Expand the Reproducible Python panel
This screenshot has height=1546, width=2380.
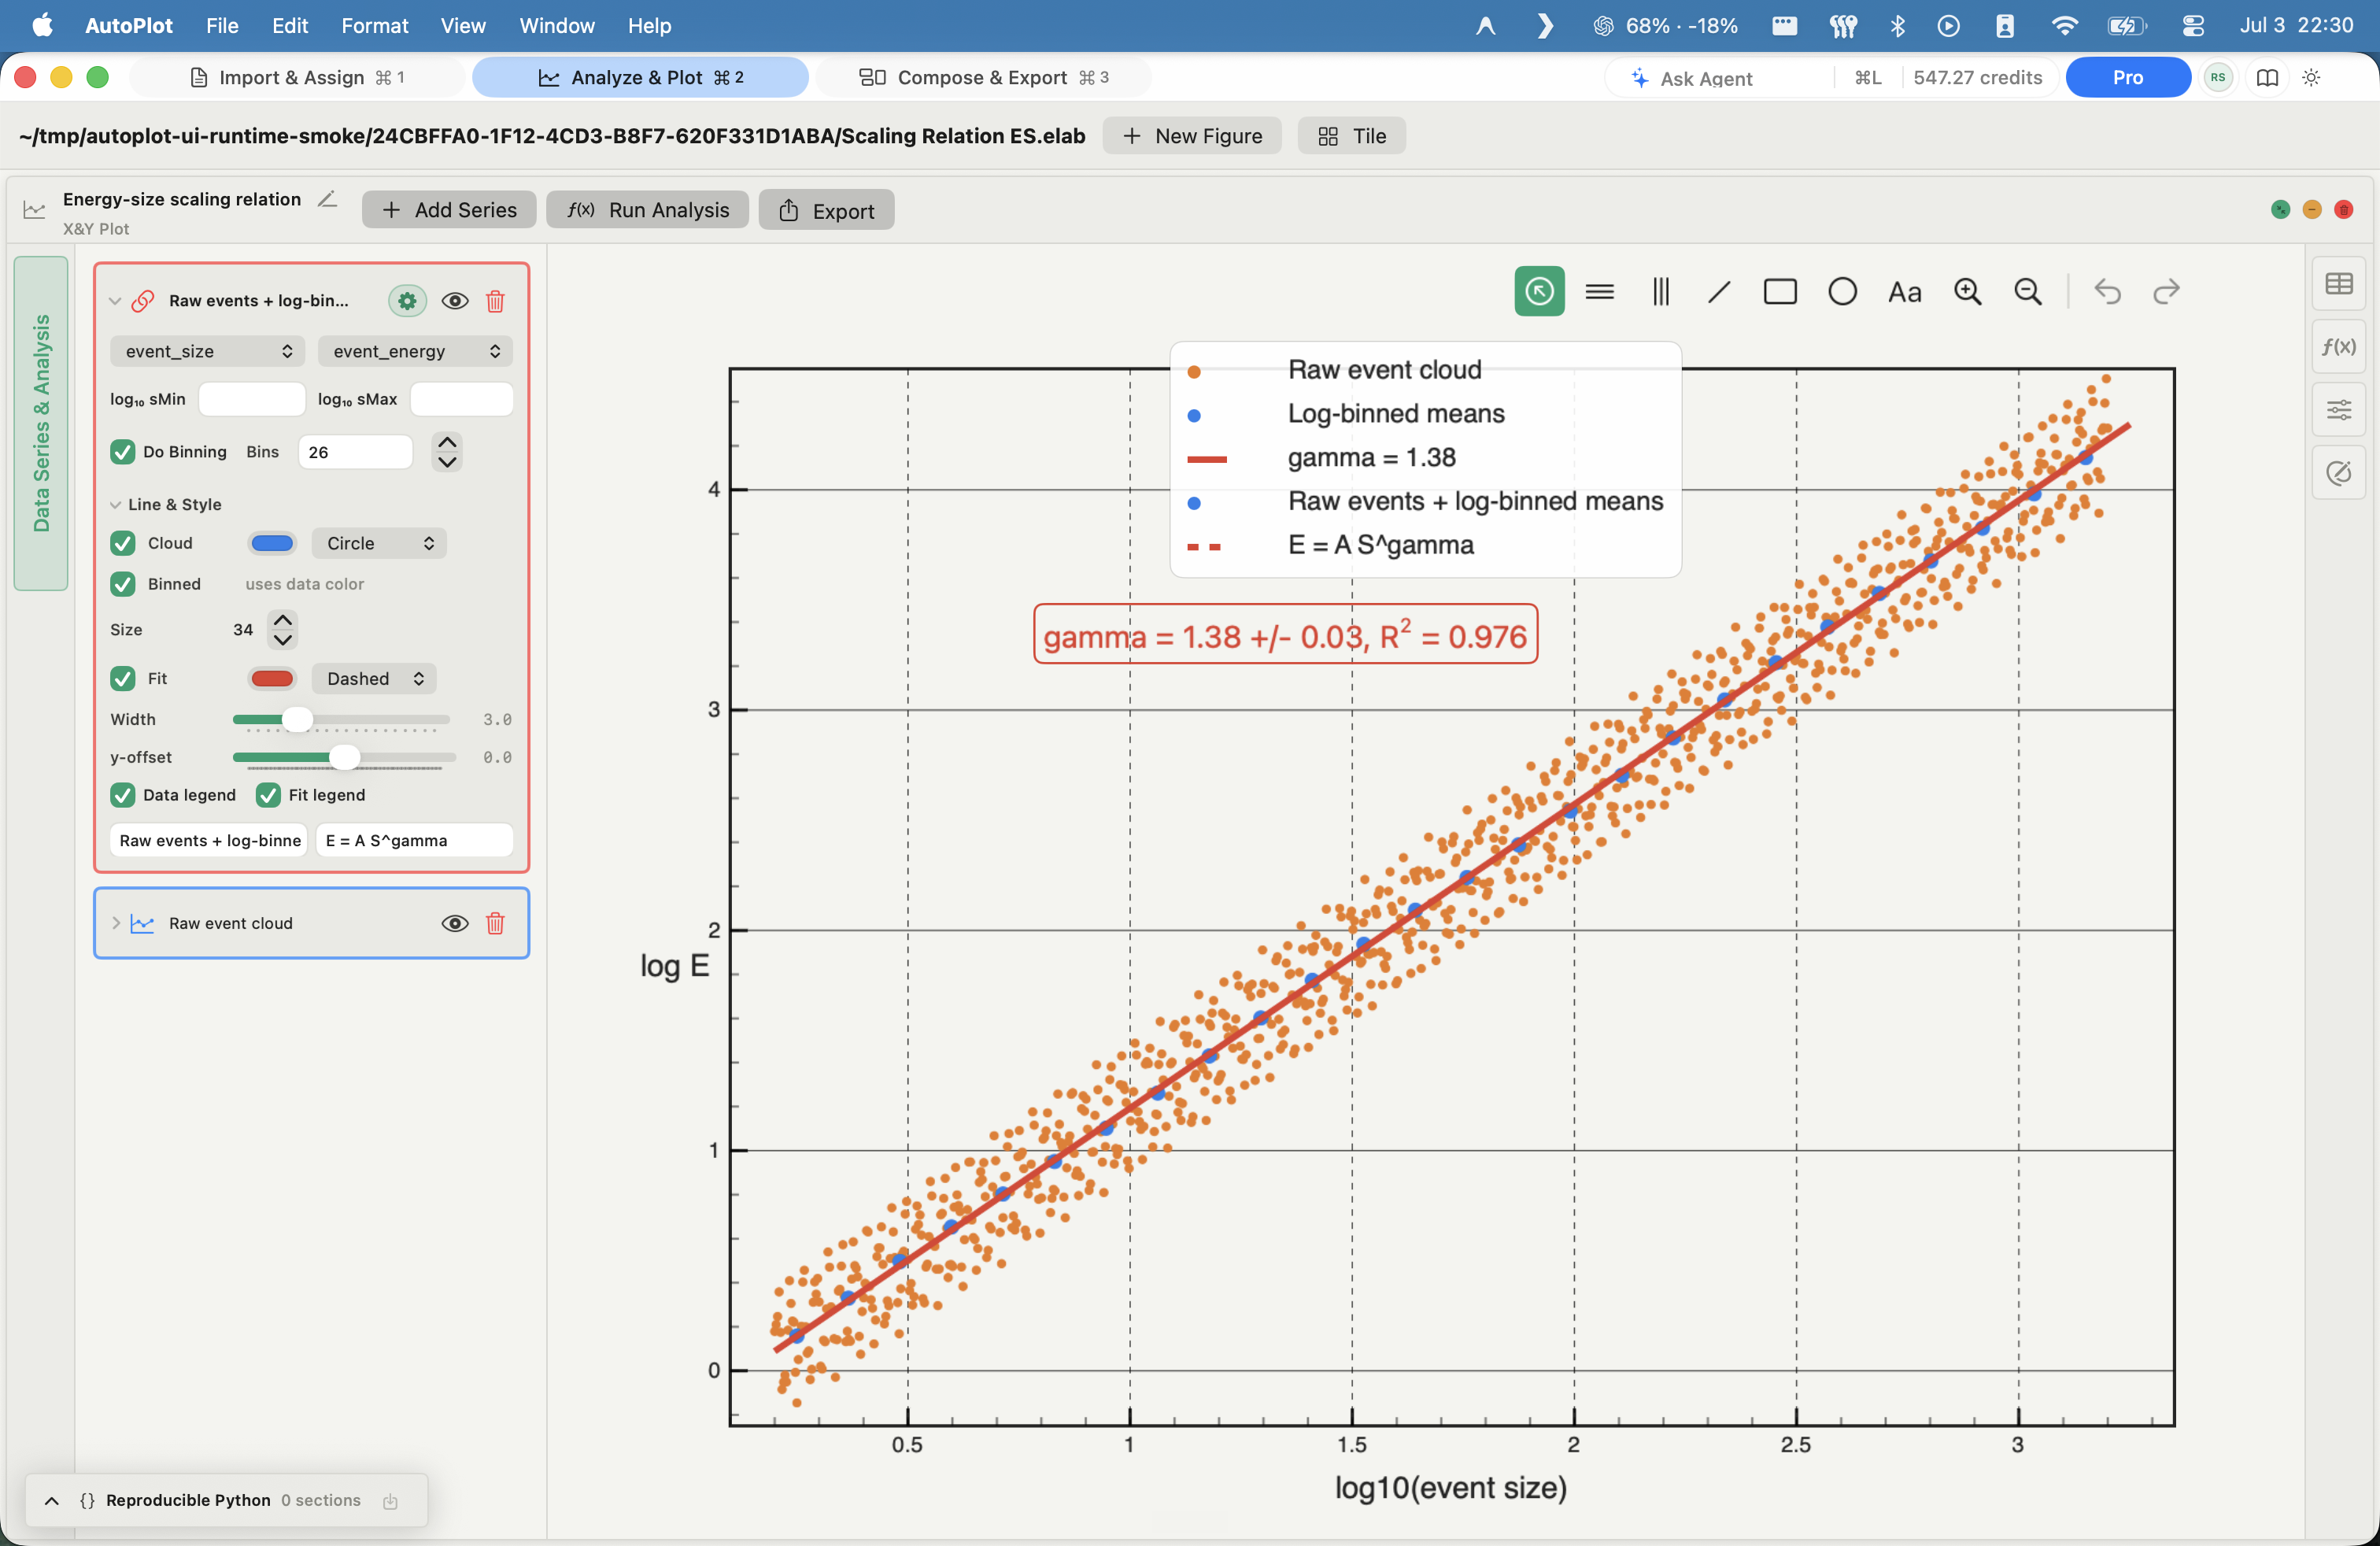[52, 1500]
